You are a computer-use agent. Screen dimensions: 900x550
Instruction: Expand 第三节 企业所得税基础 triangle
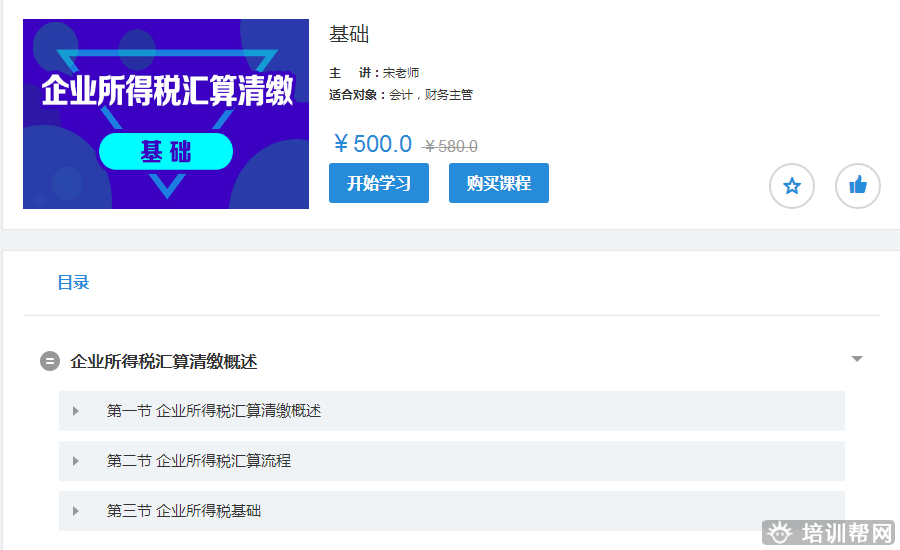(76, 511)
